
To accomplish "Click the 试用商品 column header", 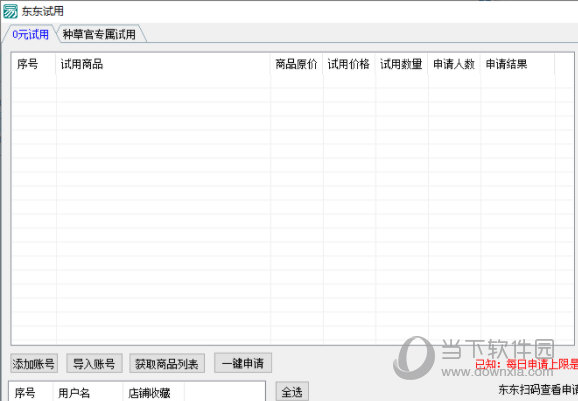I will (163, 64).
